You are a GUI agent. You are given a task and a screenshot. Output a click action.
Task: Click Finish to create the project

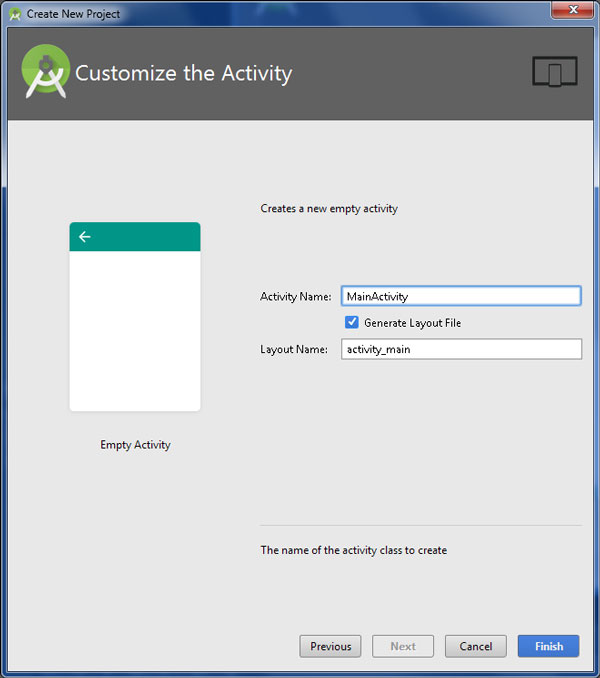[x=548, y=646]
